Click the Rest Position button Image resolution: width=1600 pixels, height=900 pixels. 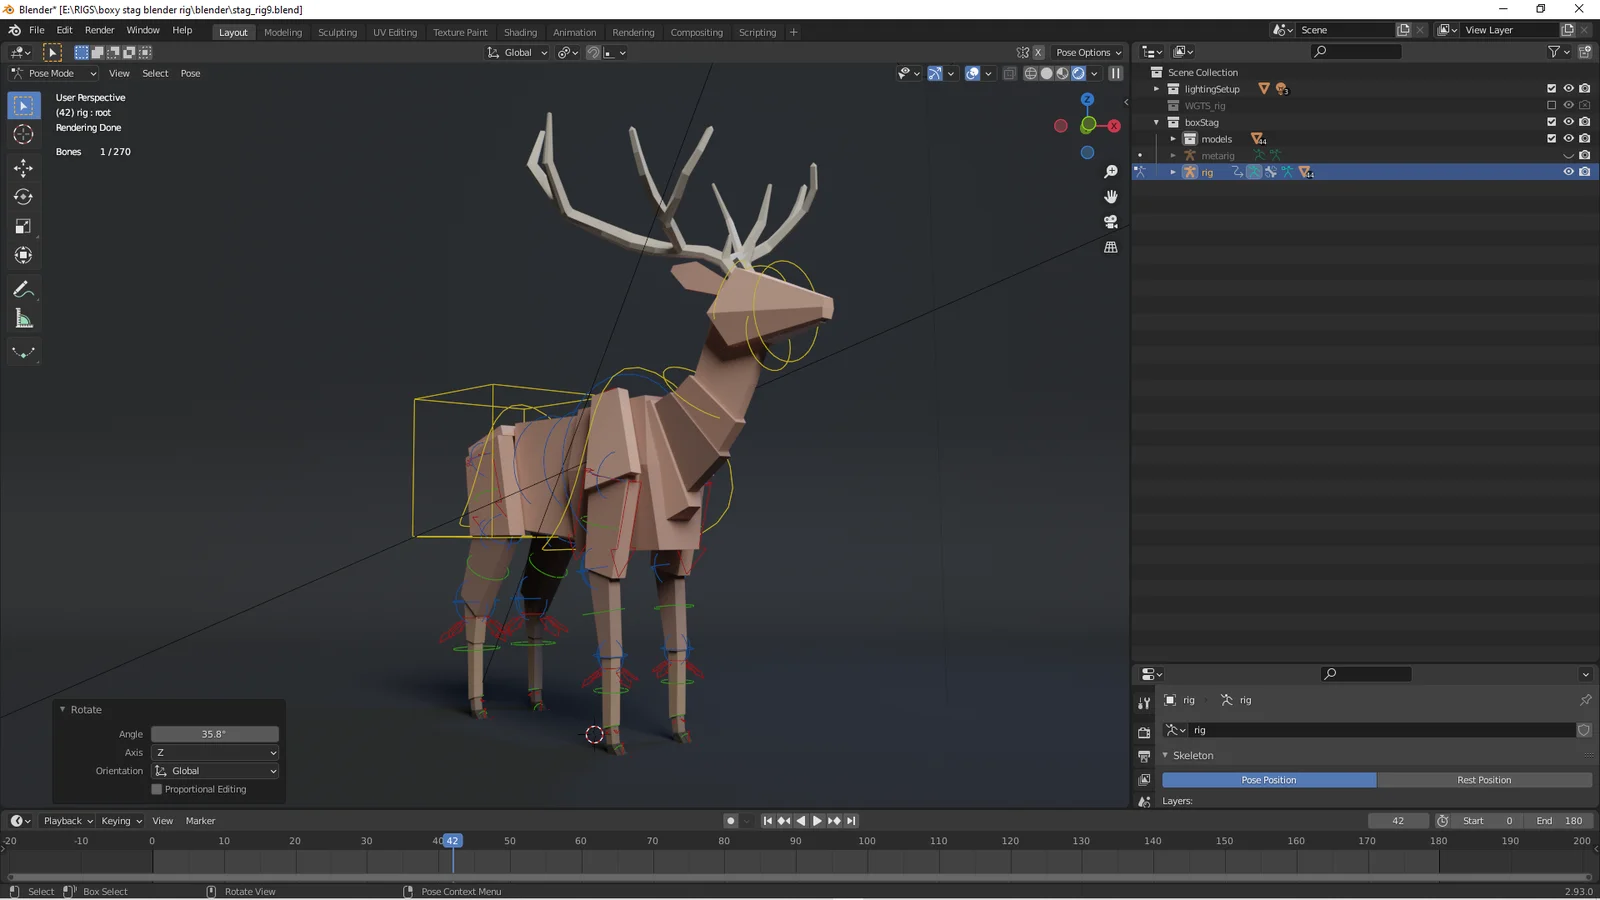[1484, 780]
